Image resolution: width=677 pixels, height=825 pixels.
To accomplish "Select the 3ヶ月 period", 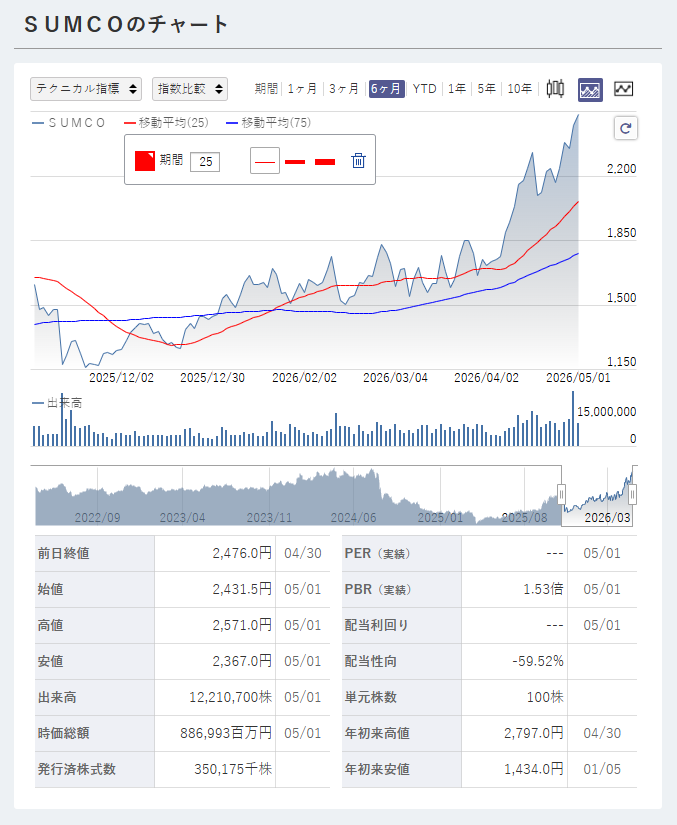I will tap(343, 89).
